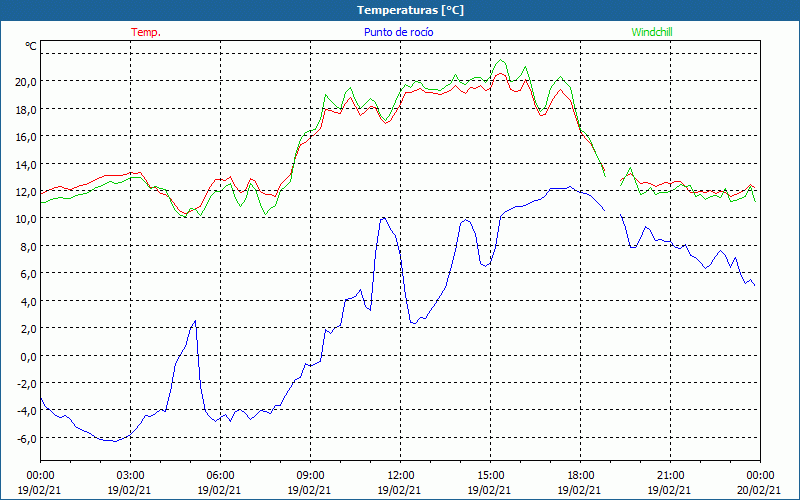Click the 06:00 time axis label
800x500 pixels.
(220, 476)
